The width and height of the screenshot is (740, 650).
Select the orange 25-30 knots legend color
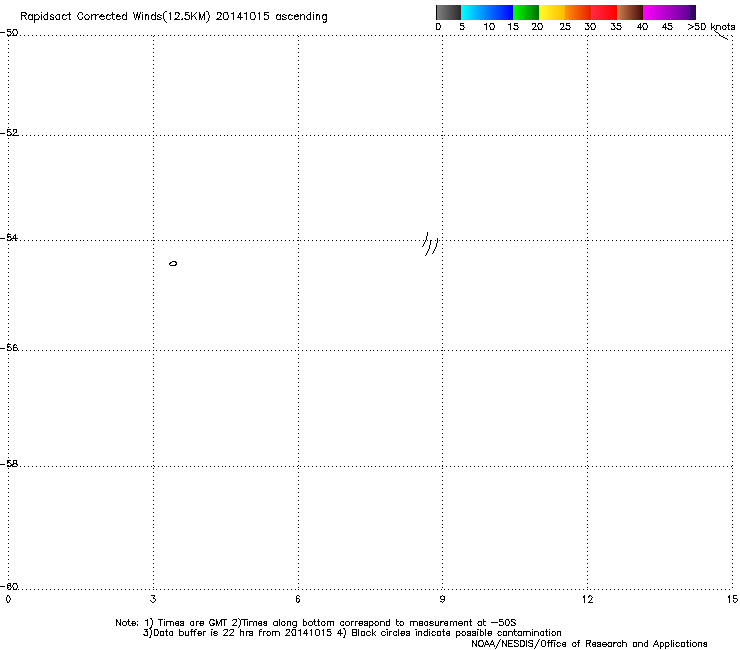[x=578, y=12]
